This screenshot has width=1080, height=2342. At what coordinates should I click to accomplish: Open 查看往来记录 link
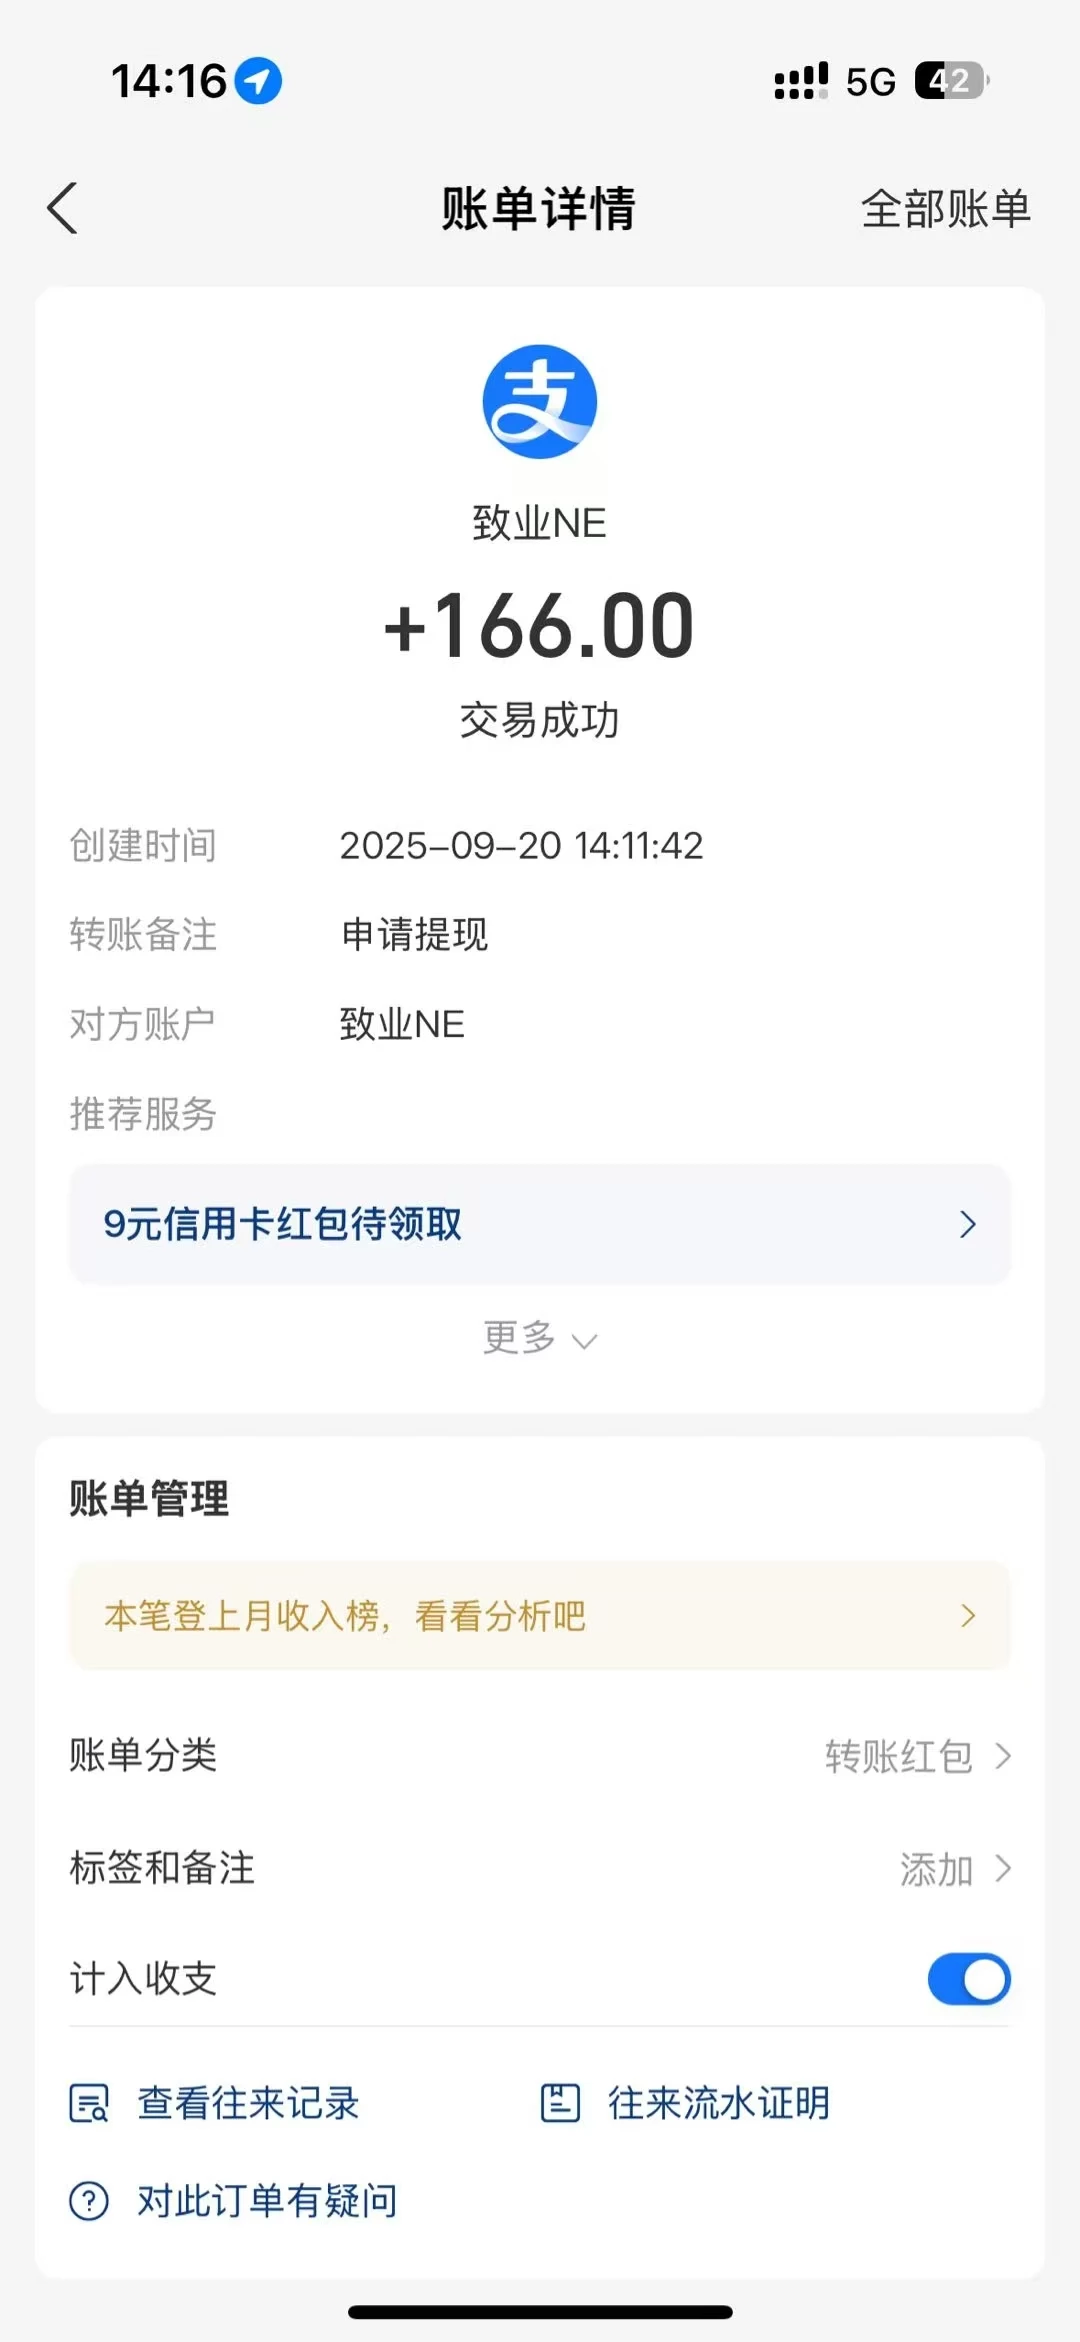pyautogui.click(x=248, y=2103)
